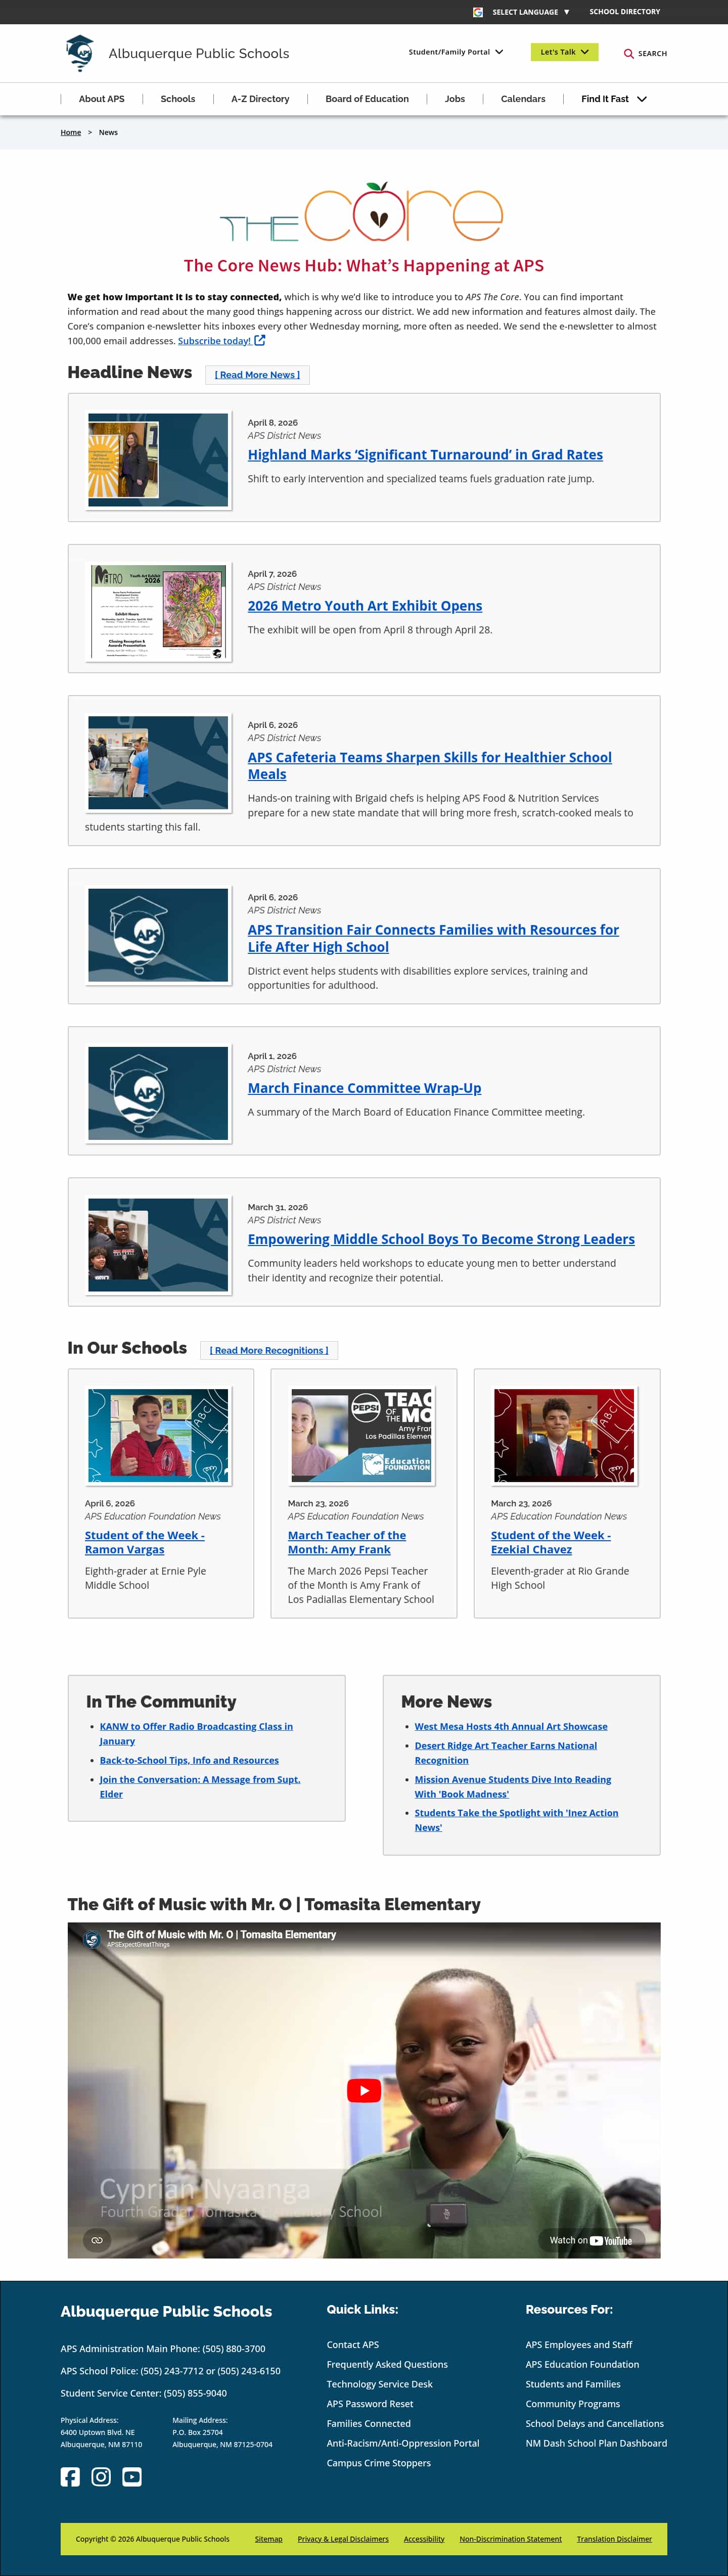Screen dimensions: 728x2576
Task: Click the Accessibility footer link
Action: tap(424, 2538)
